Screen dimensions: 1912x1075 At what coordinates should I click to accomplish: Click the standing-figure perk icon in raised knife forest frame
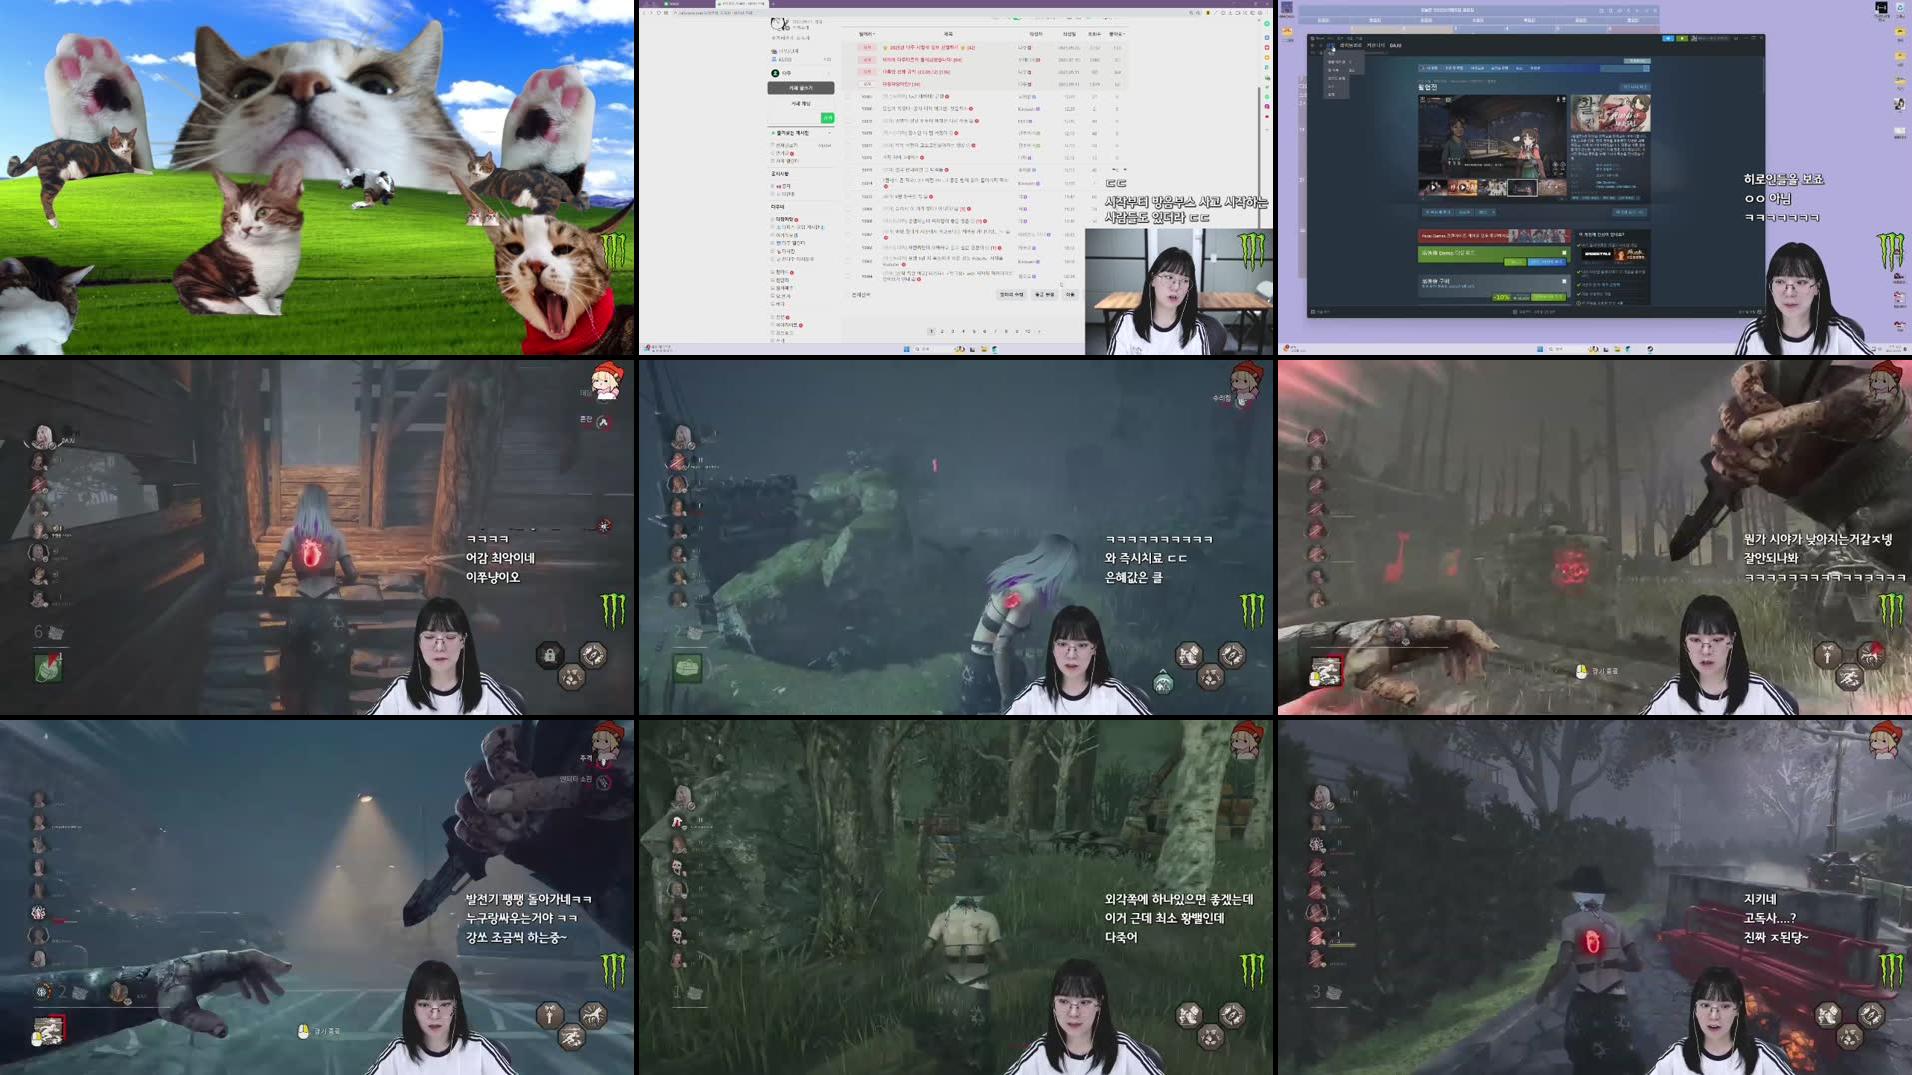click(x=1827, y=655)
